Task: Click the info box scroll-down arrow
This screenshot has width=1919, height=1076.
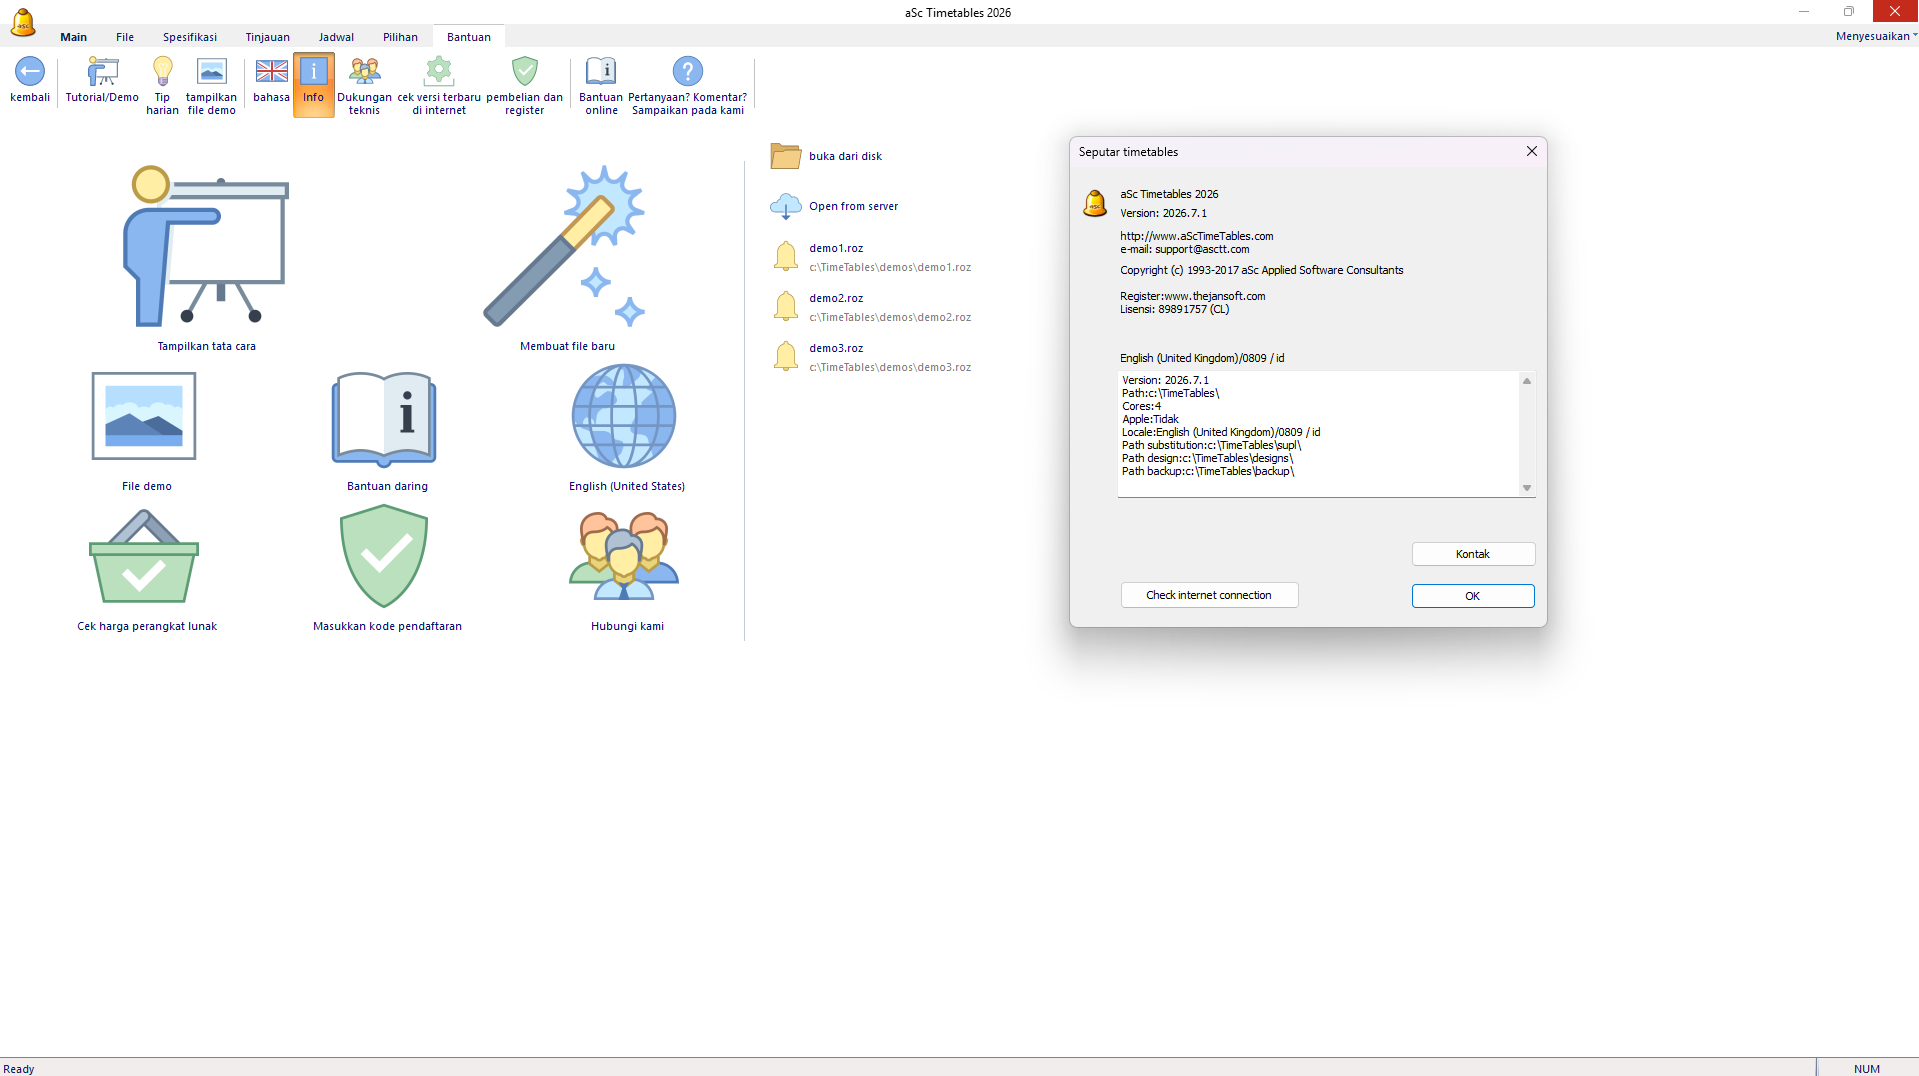Action: tap(1527, 488)
